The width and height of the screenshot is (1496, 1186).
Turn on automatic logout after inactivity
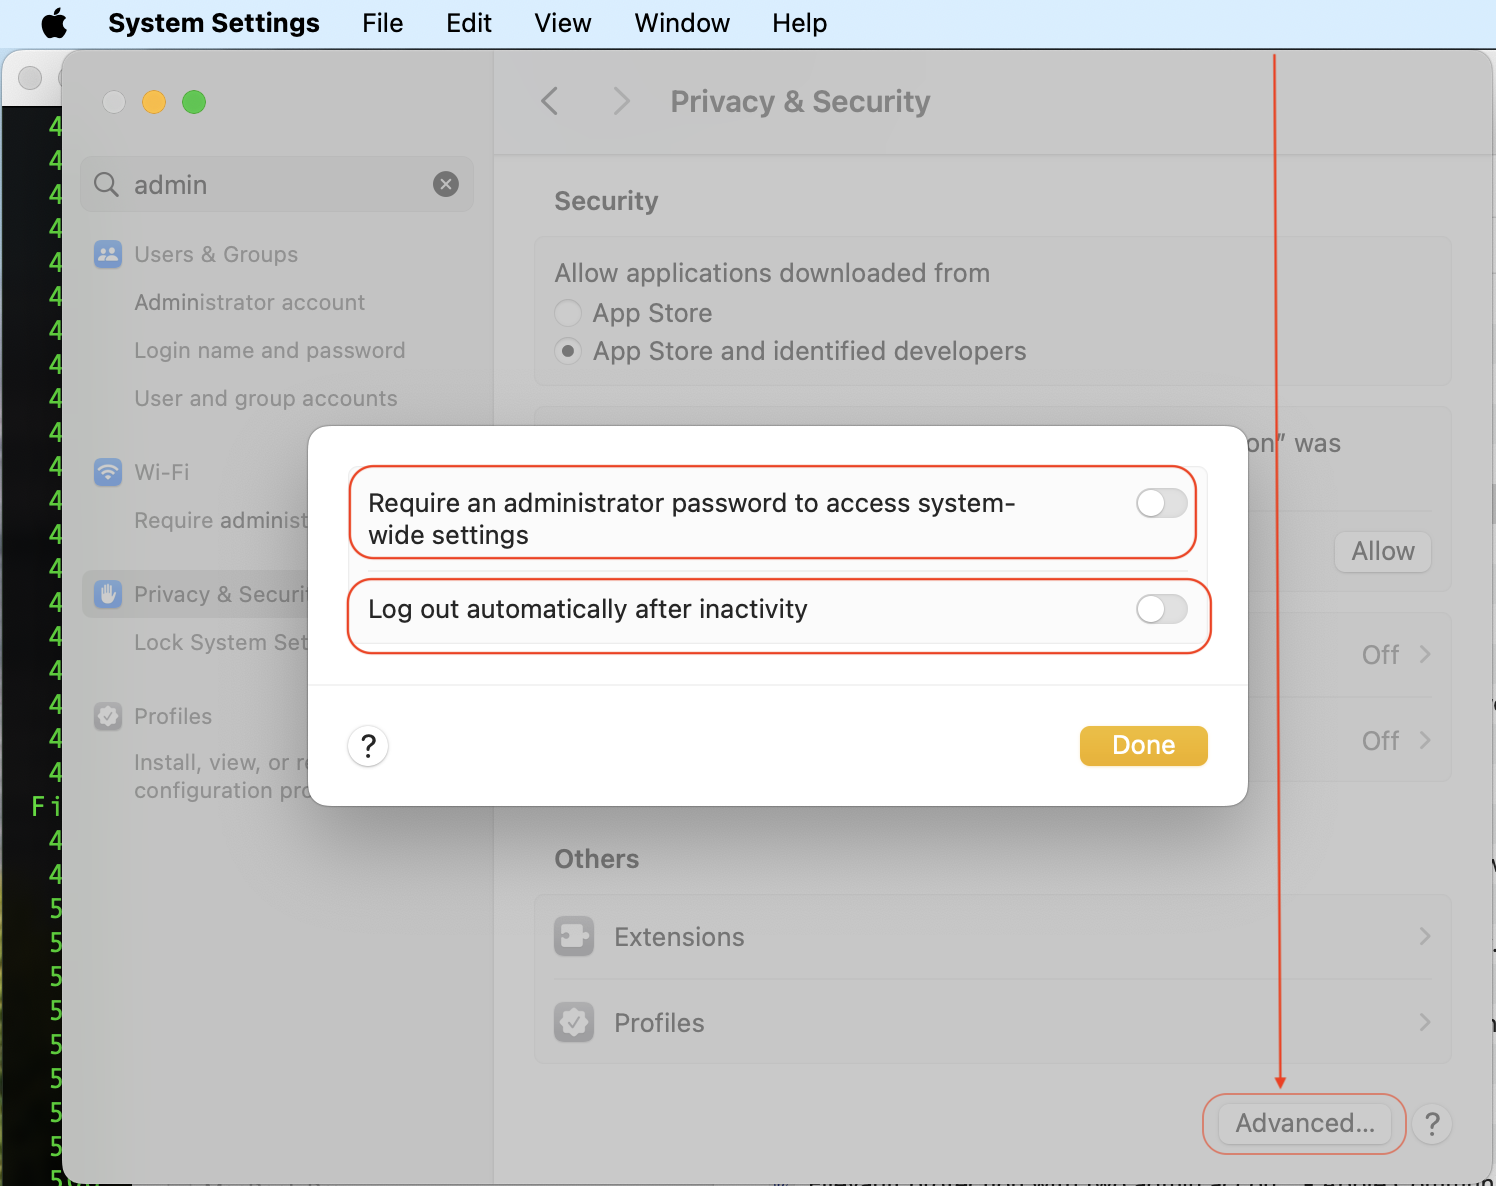tap(1160, 608)
